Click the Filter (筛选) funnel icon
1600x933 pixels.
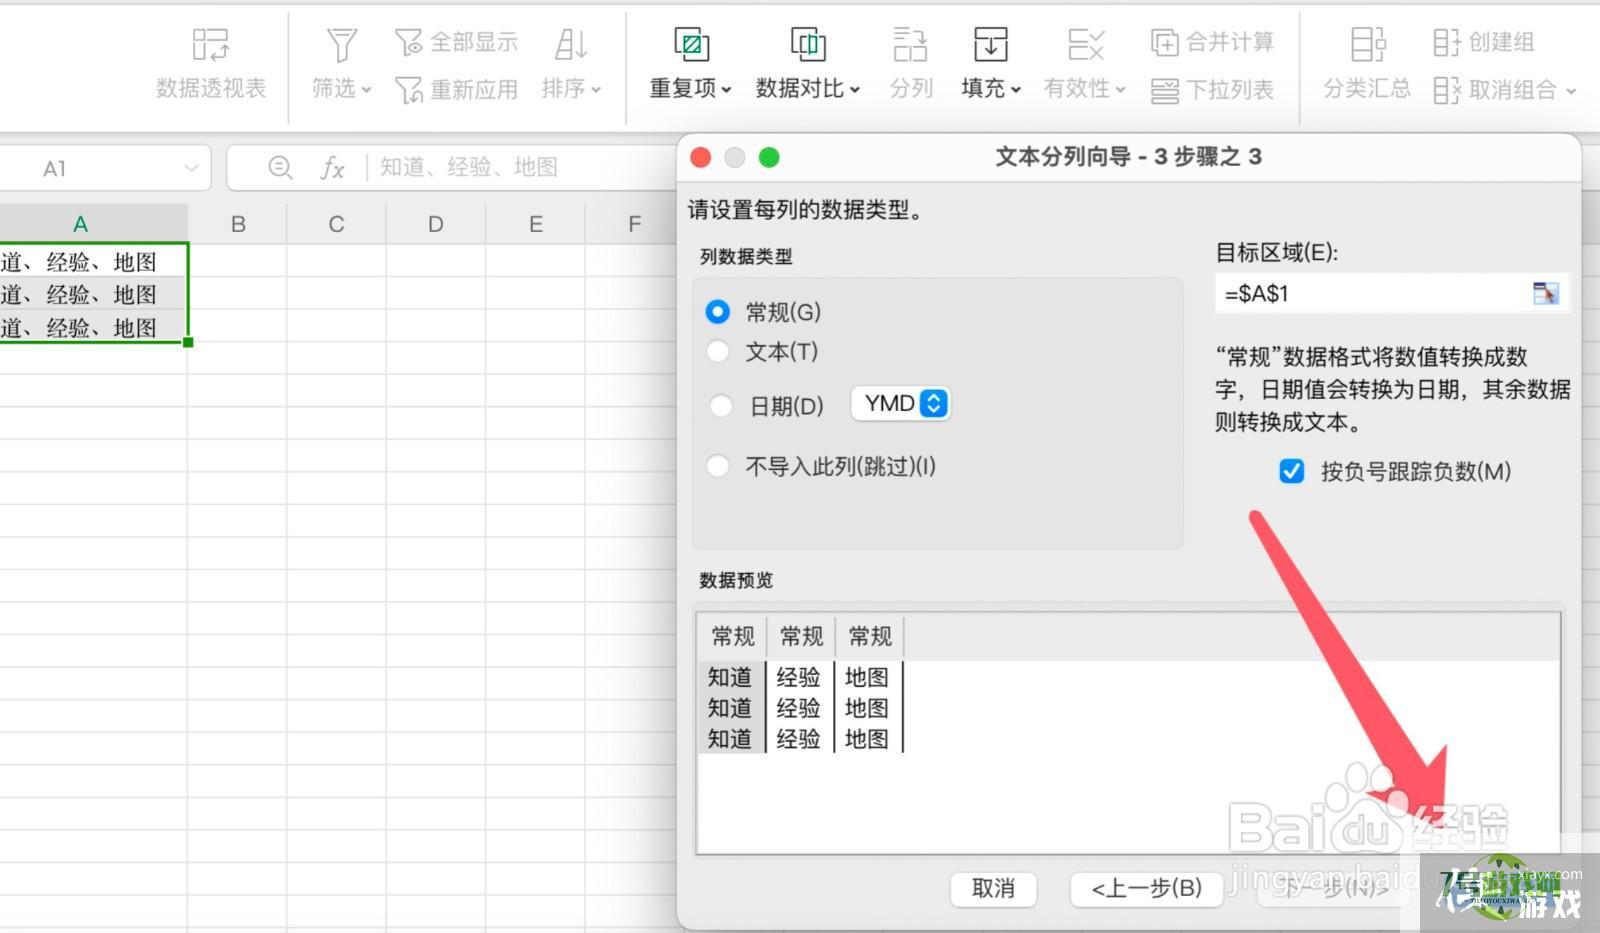[341, 45]
